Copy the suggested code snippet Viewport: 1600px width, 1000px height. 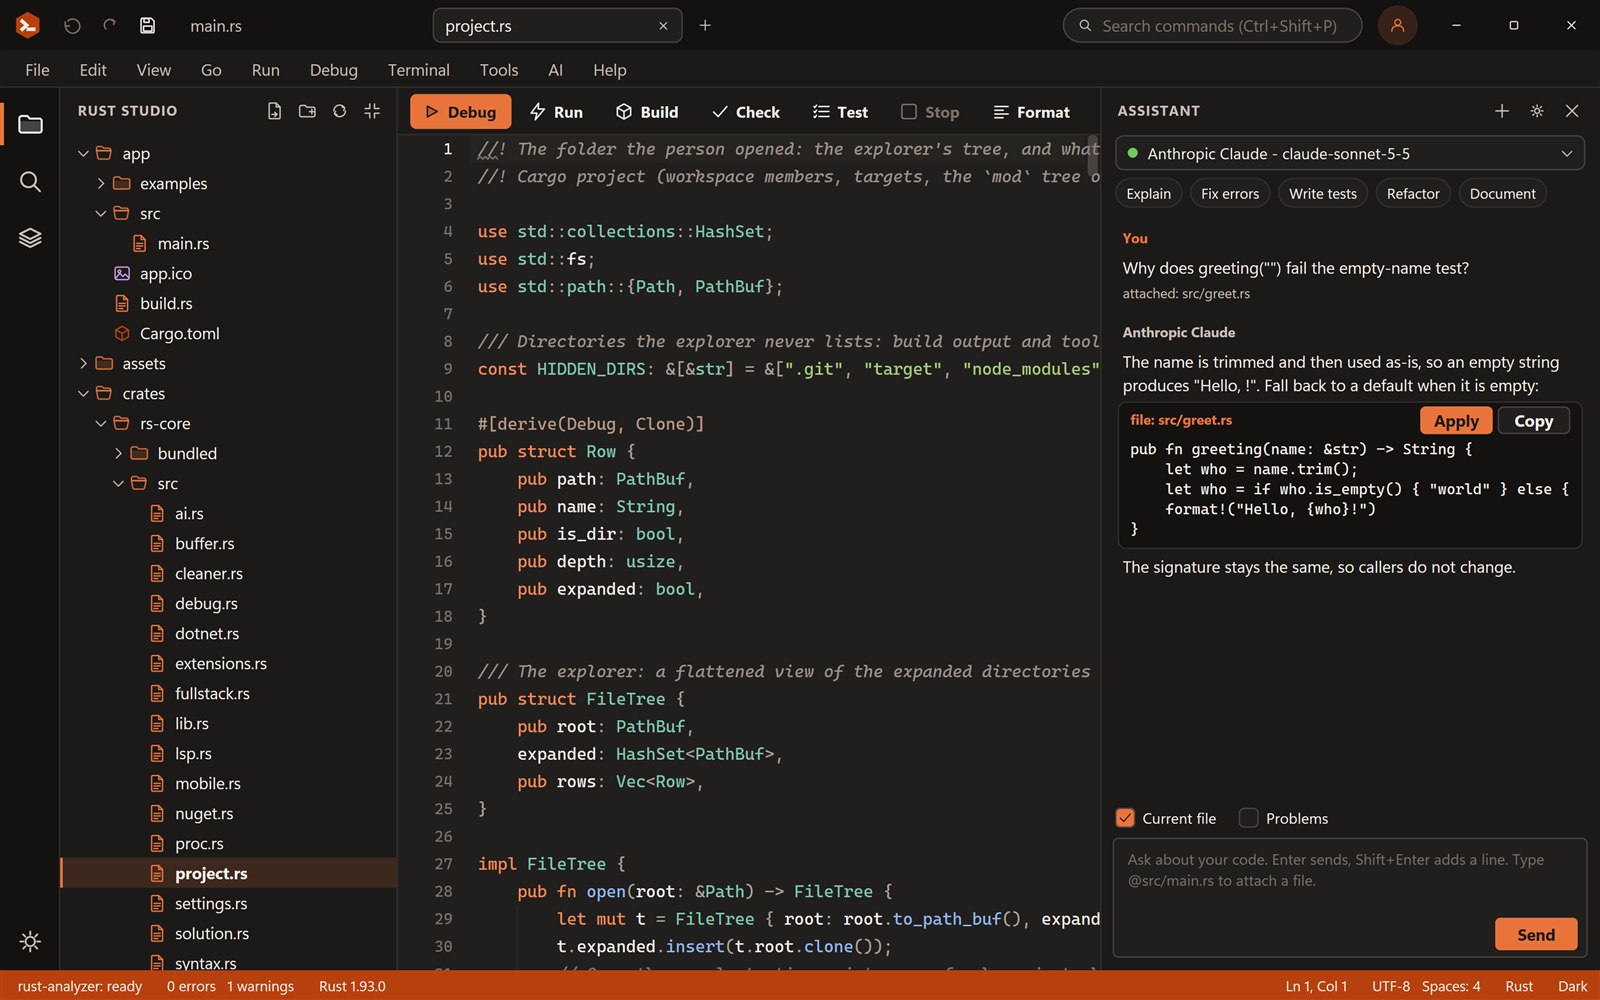click(1533, 421)
